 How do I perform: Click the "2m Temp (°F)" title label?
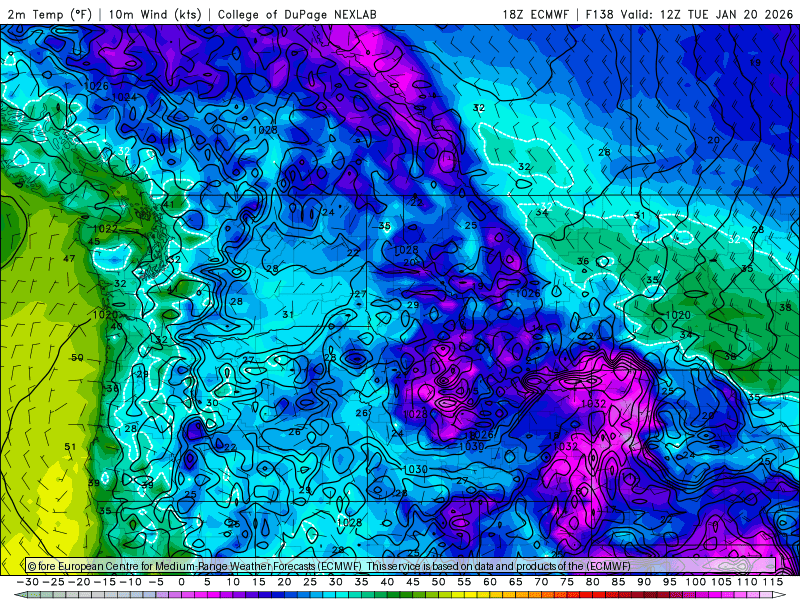49,14
